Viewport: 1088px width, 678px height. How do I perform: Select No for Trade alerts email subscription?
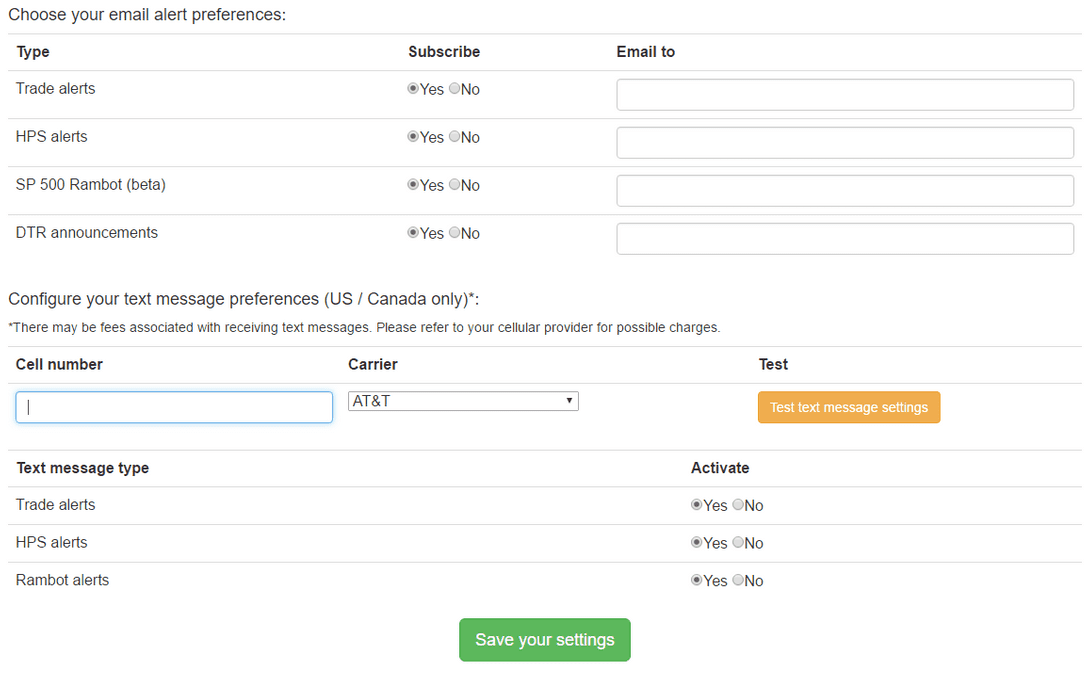click(455, 89)
